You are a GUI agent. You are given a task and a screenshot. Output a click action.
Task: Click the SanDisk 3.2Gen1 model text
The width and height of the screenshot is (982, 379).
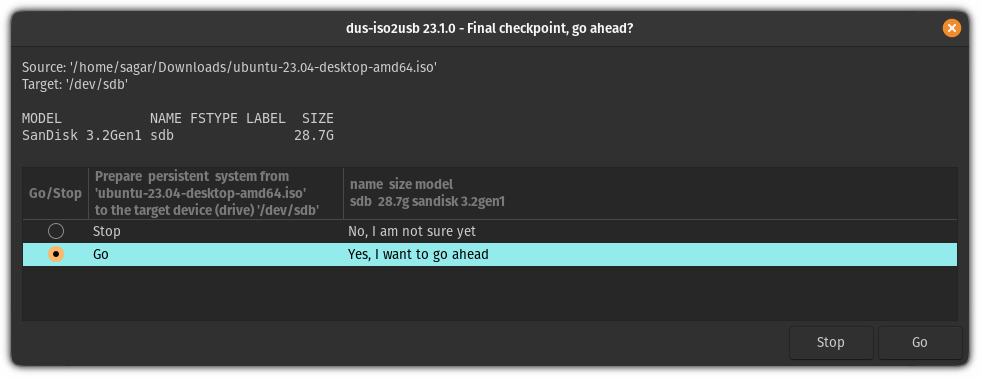82,135
